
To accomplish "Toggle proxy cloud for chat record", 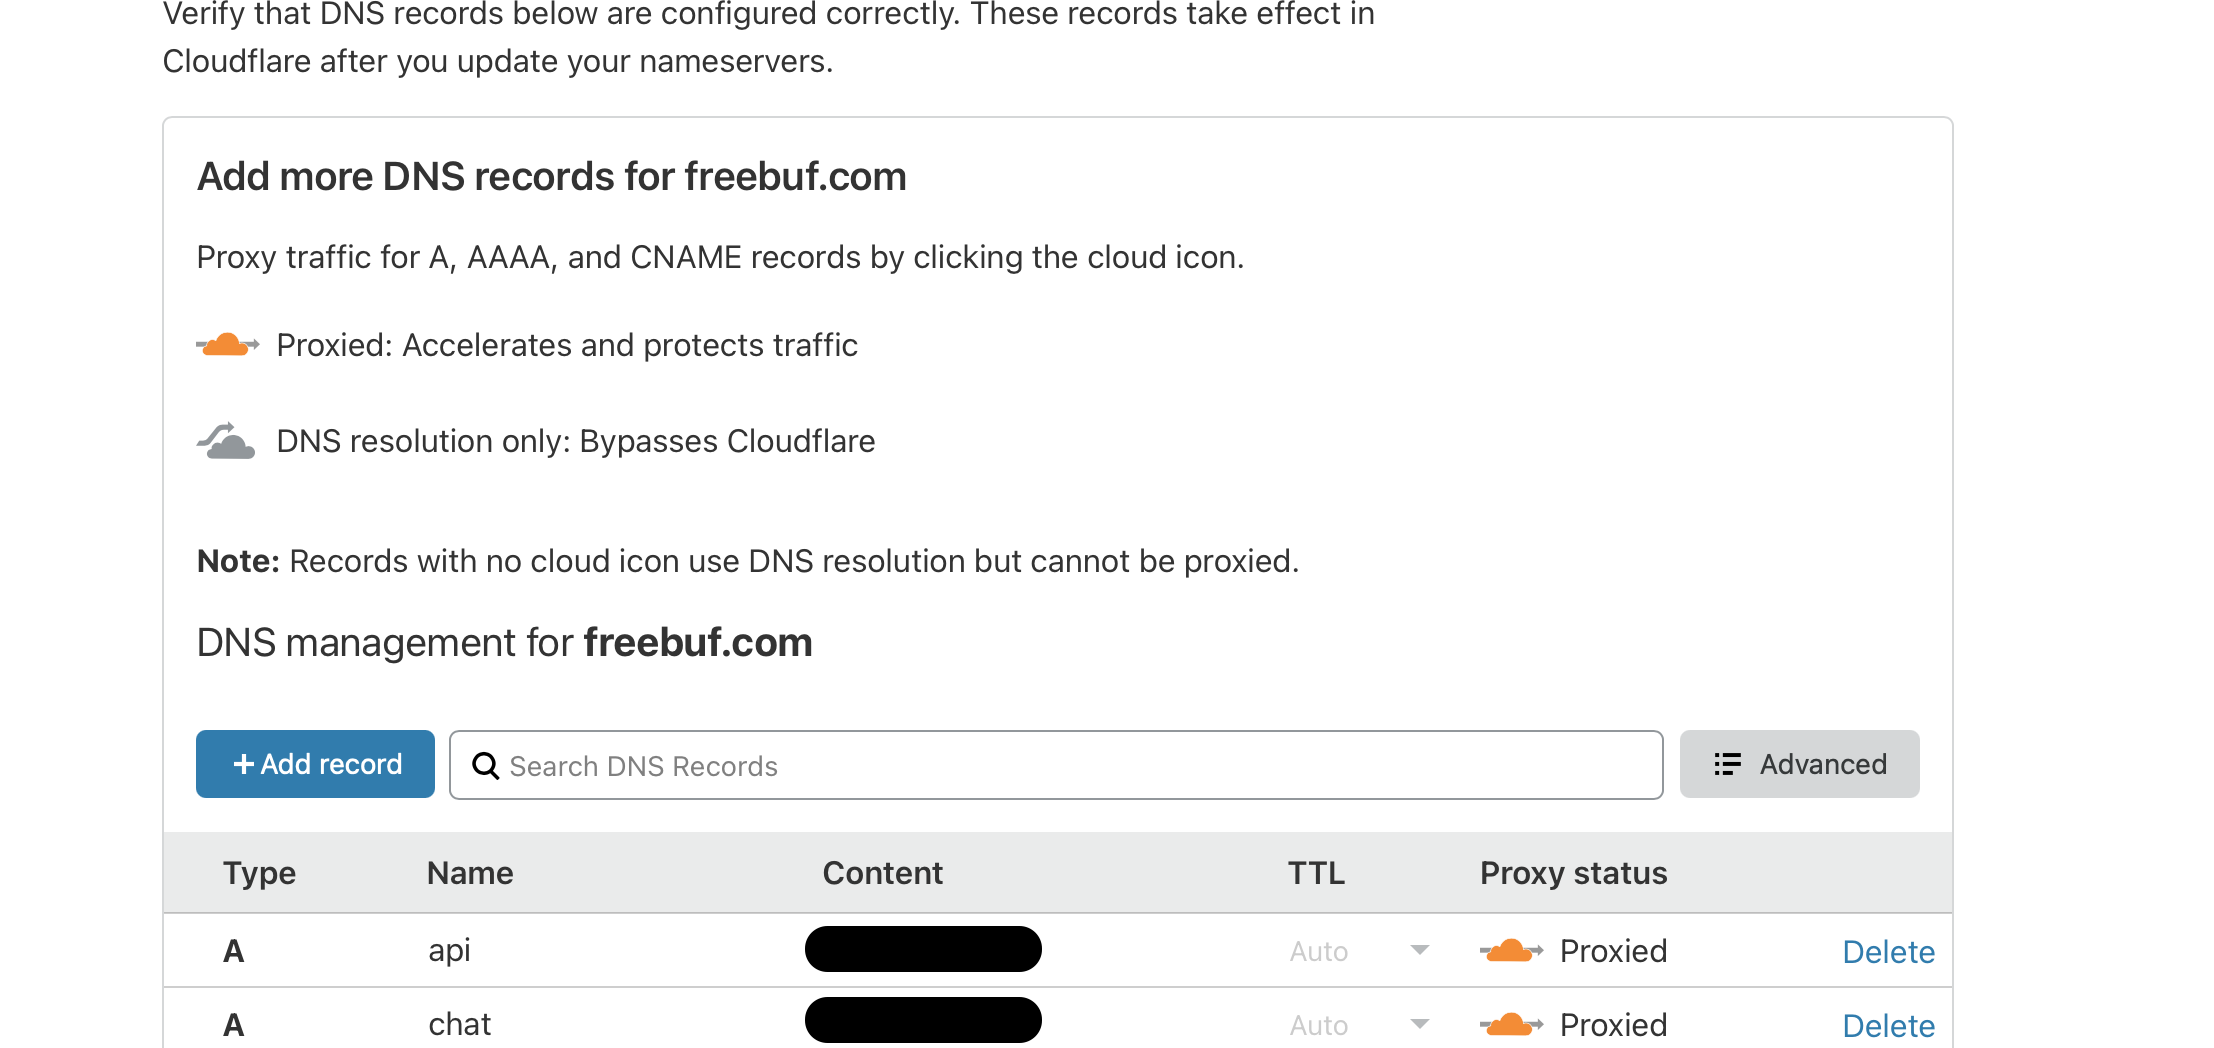I will click(x=1511, y=1025).
